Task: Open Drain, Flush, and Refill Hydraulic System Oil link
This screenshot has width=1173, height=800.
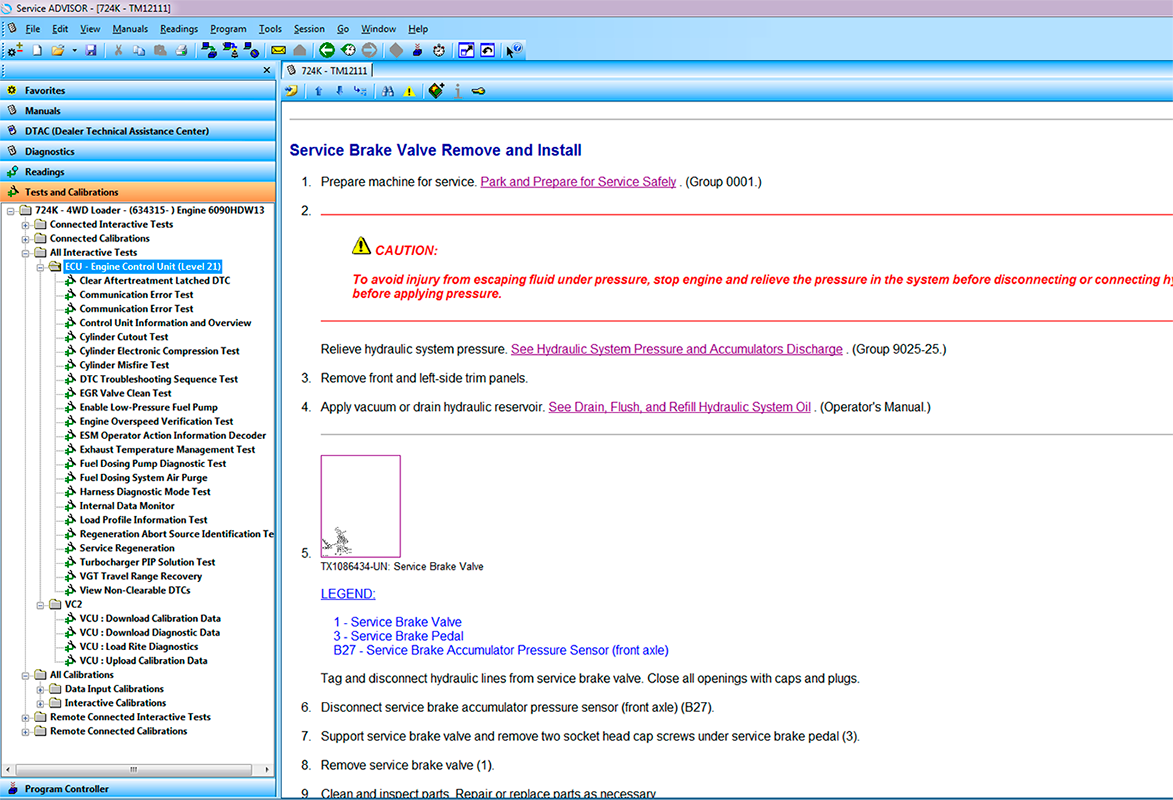Action: (679, 407)
